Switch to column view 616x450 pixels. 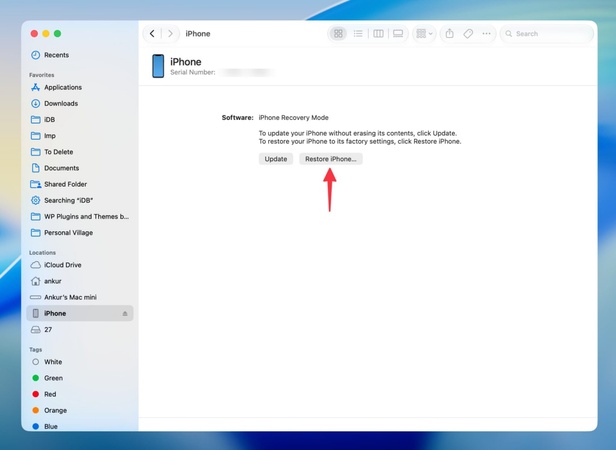tap(378, 34)
